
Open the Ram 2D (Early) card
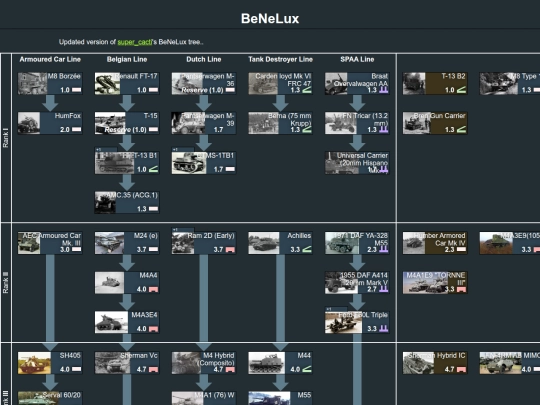tap(204, 243)
